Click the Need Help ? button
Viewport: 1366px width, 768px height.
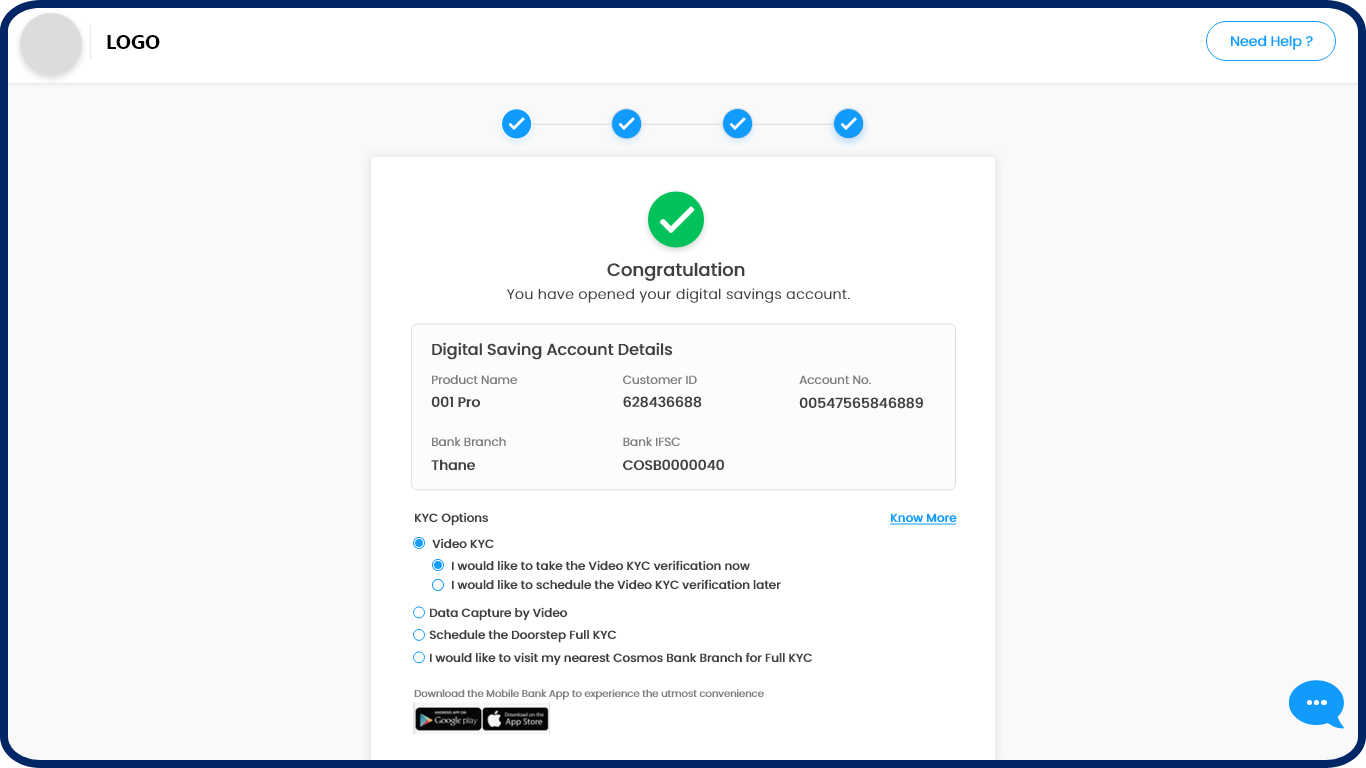(x=1271, y=41)
